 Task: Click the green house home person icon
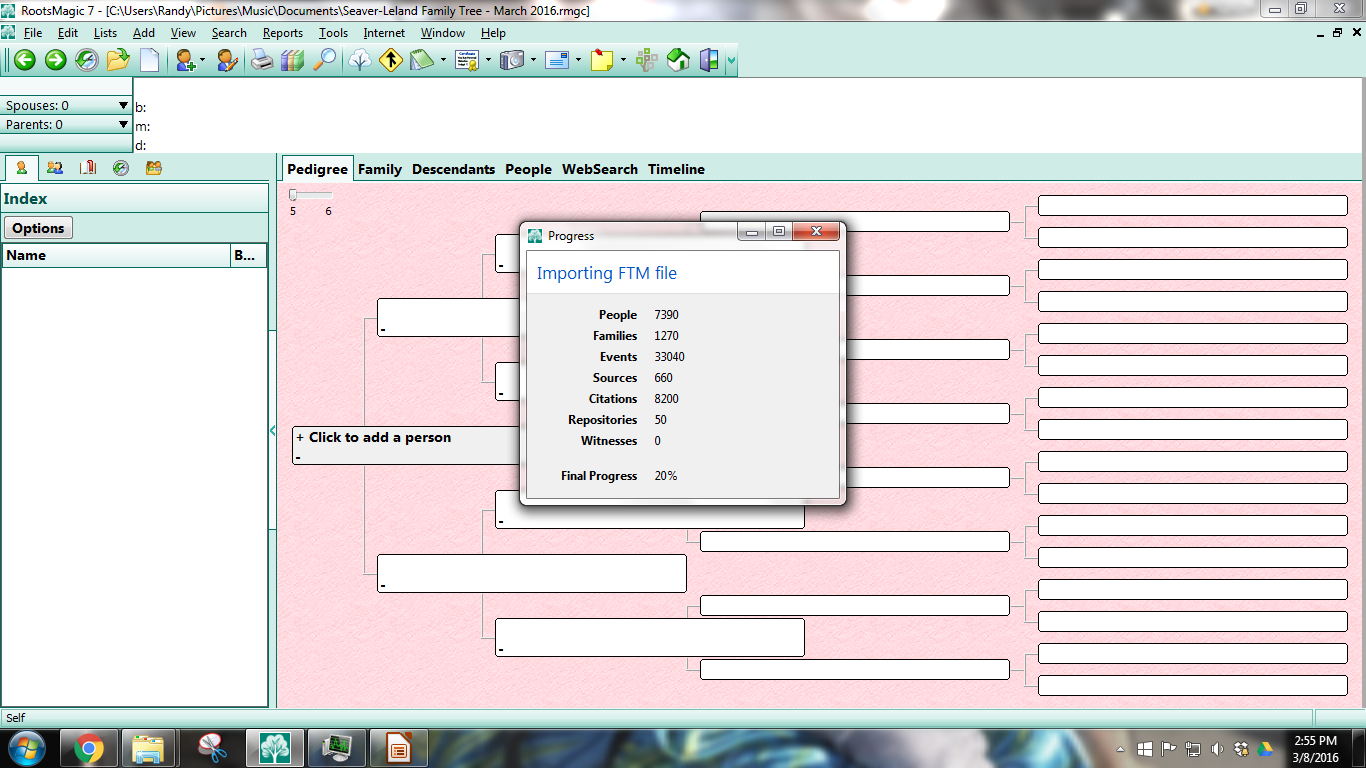tap(678, 60)
